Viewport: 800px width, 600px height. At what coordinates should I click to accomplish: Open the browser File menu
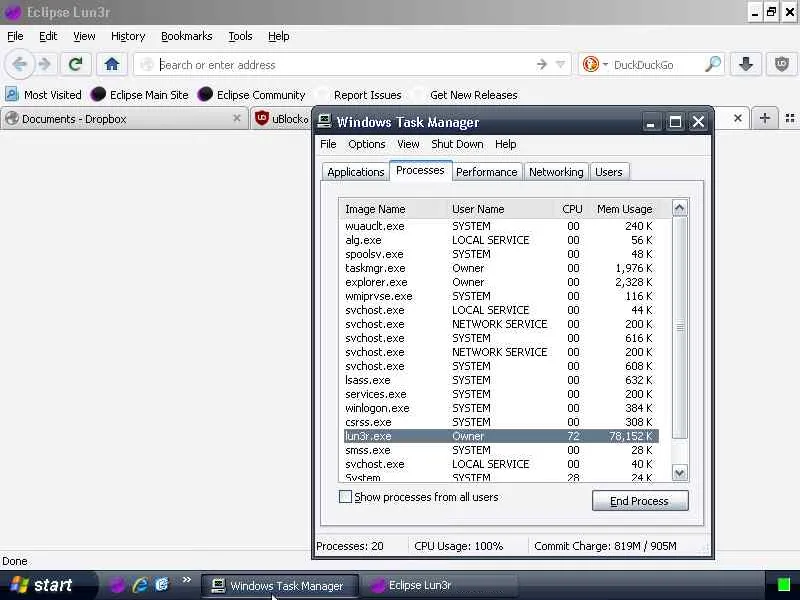pos(15,36)
